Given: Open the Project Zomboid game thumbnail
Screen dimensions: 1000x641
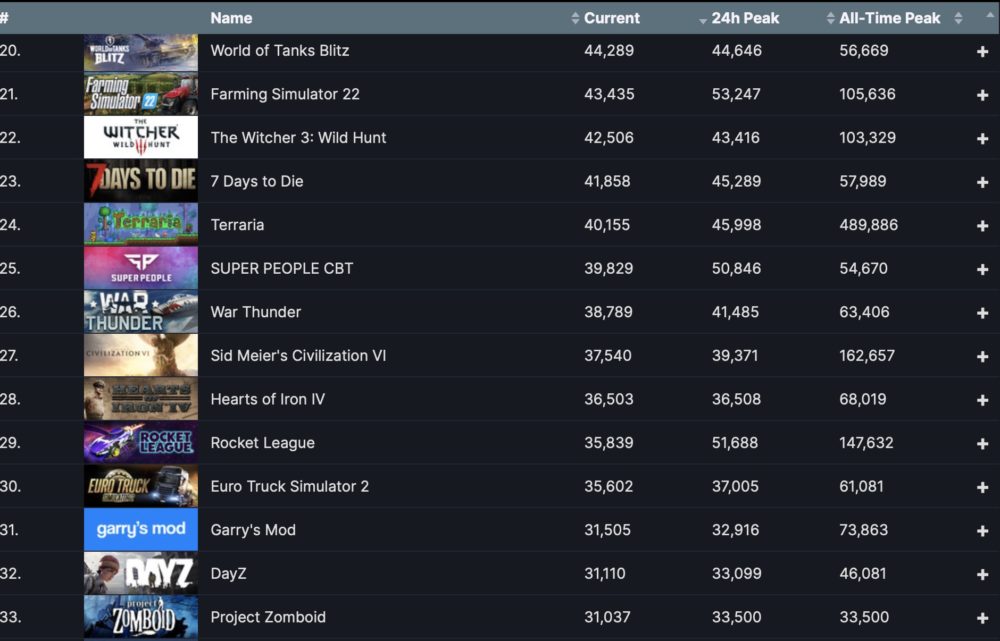Looking at the screenshot, I should [141, 617].
